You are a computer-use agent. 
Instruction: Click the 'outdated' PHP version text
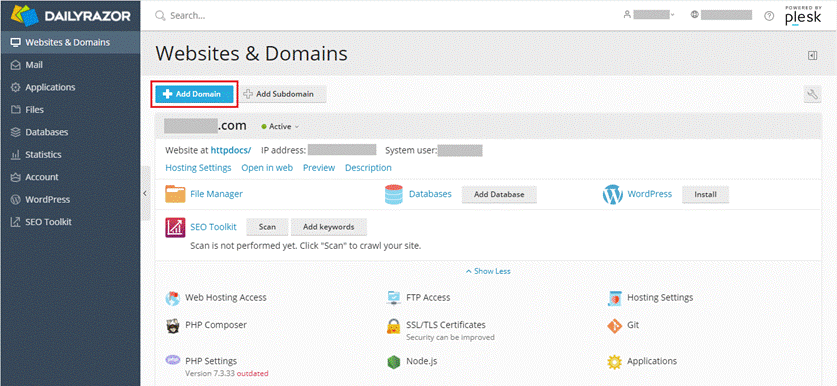252,373
